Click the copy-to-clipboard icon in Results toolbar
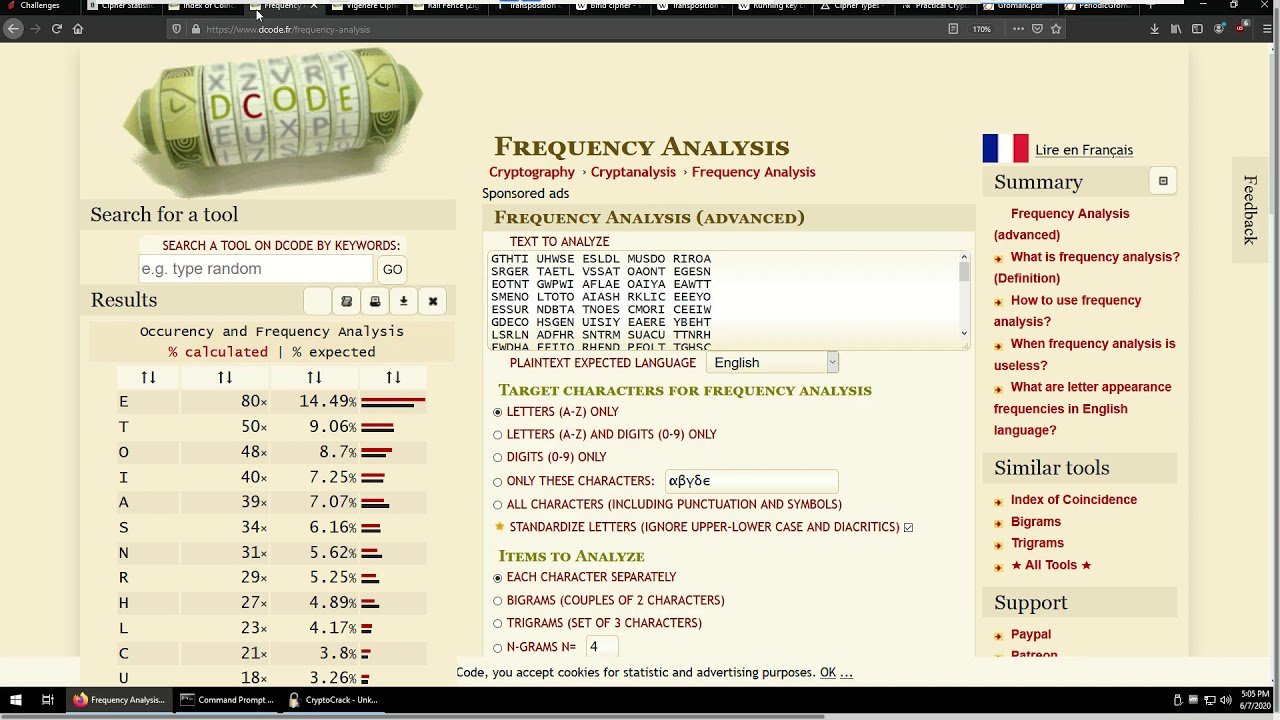 coord(346,301)
